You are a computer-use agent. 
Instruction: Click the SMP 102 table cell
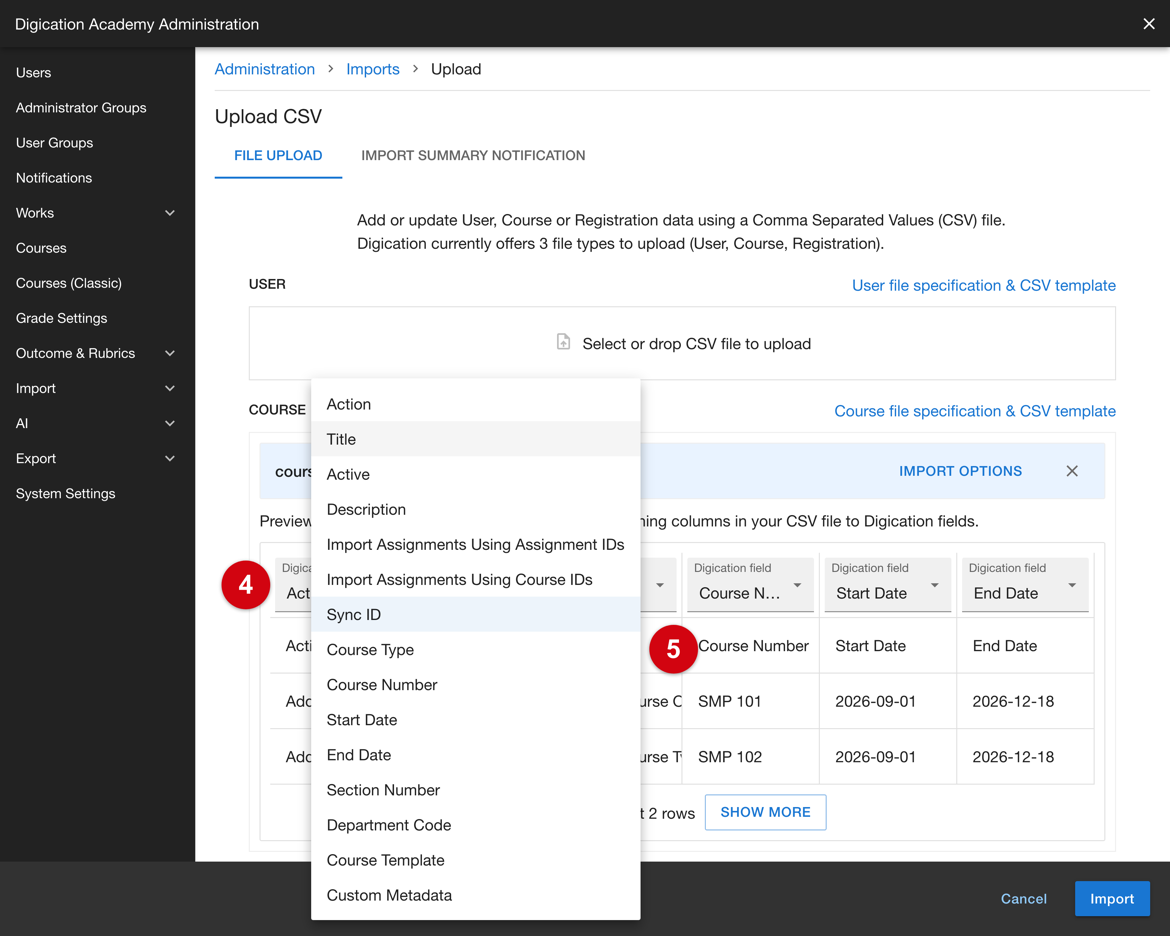pos(750,756)
